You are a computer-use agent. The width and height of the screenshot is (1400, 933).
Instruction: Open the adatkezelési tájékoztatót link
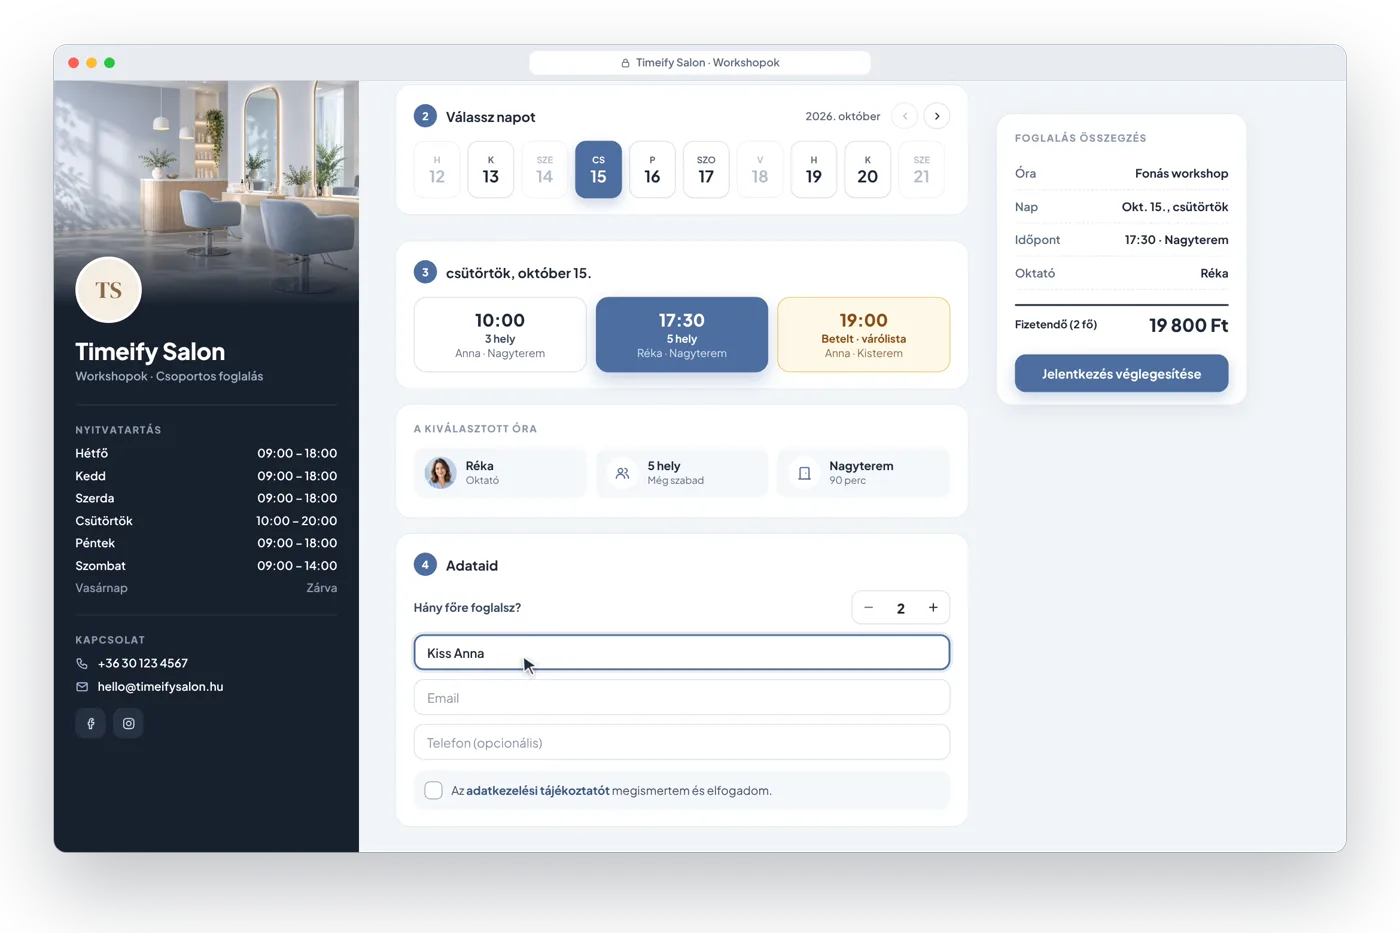point(538,790)
